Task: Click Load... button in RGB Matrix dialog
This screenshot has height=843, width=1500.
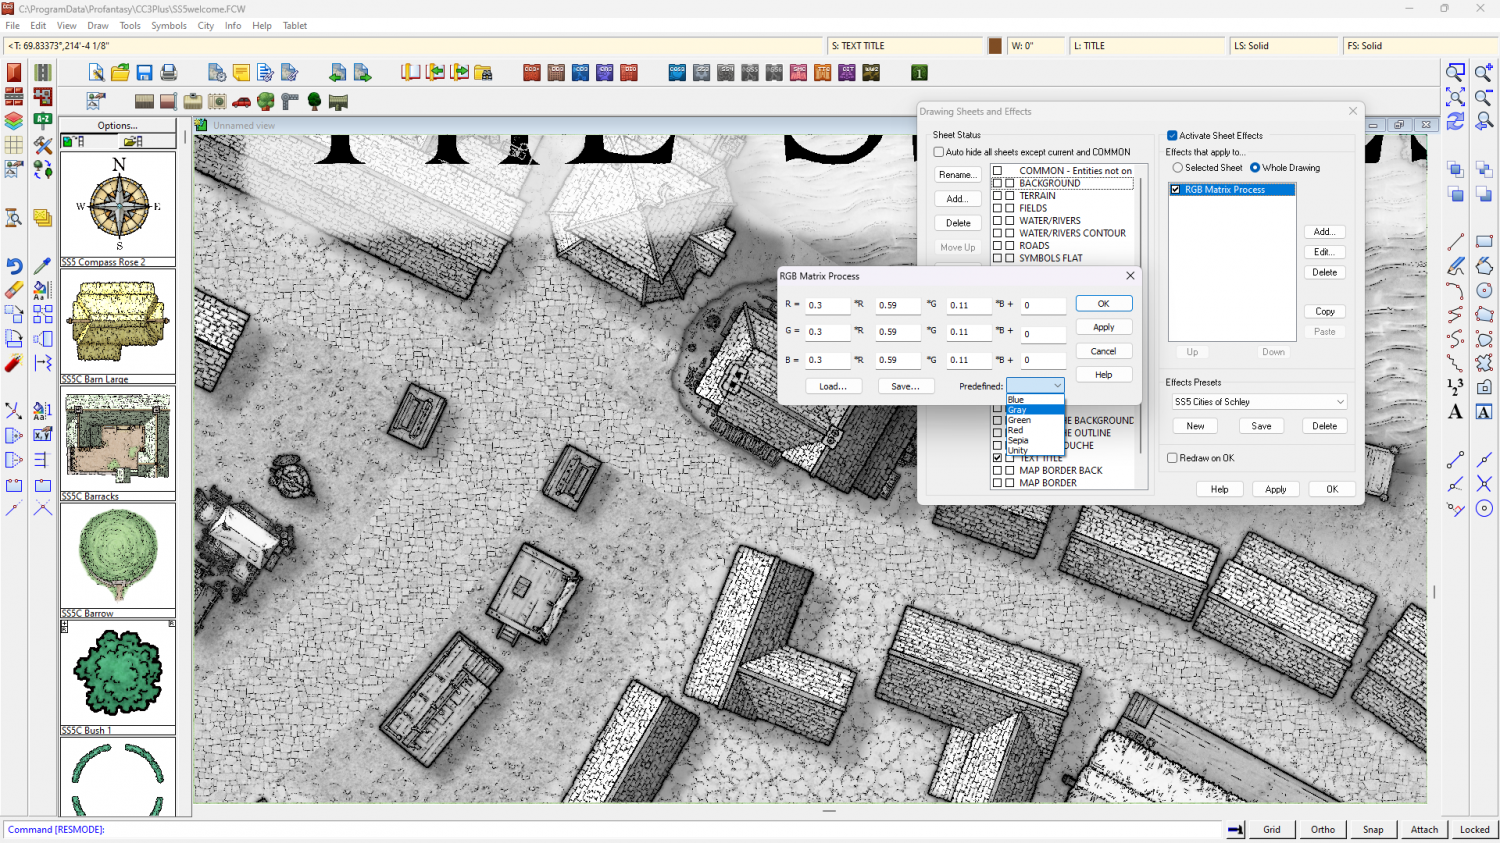Action: (x=833, y=386)
